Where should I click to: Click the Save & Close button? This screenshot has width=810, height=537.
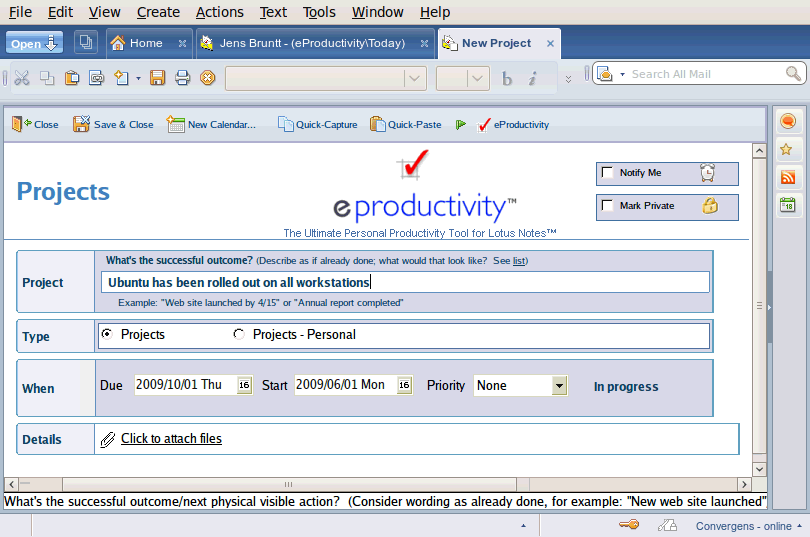point(113,124)
